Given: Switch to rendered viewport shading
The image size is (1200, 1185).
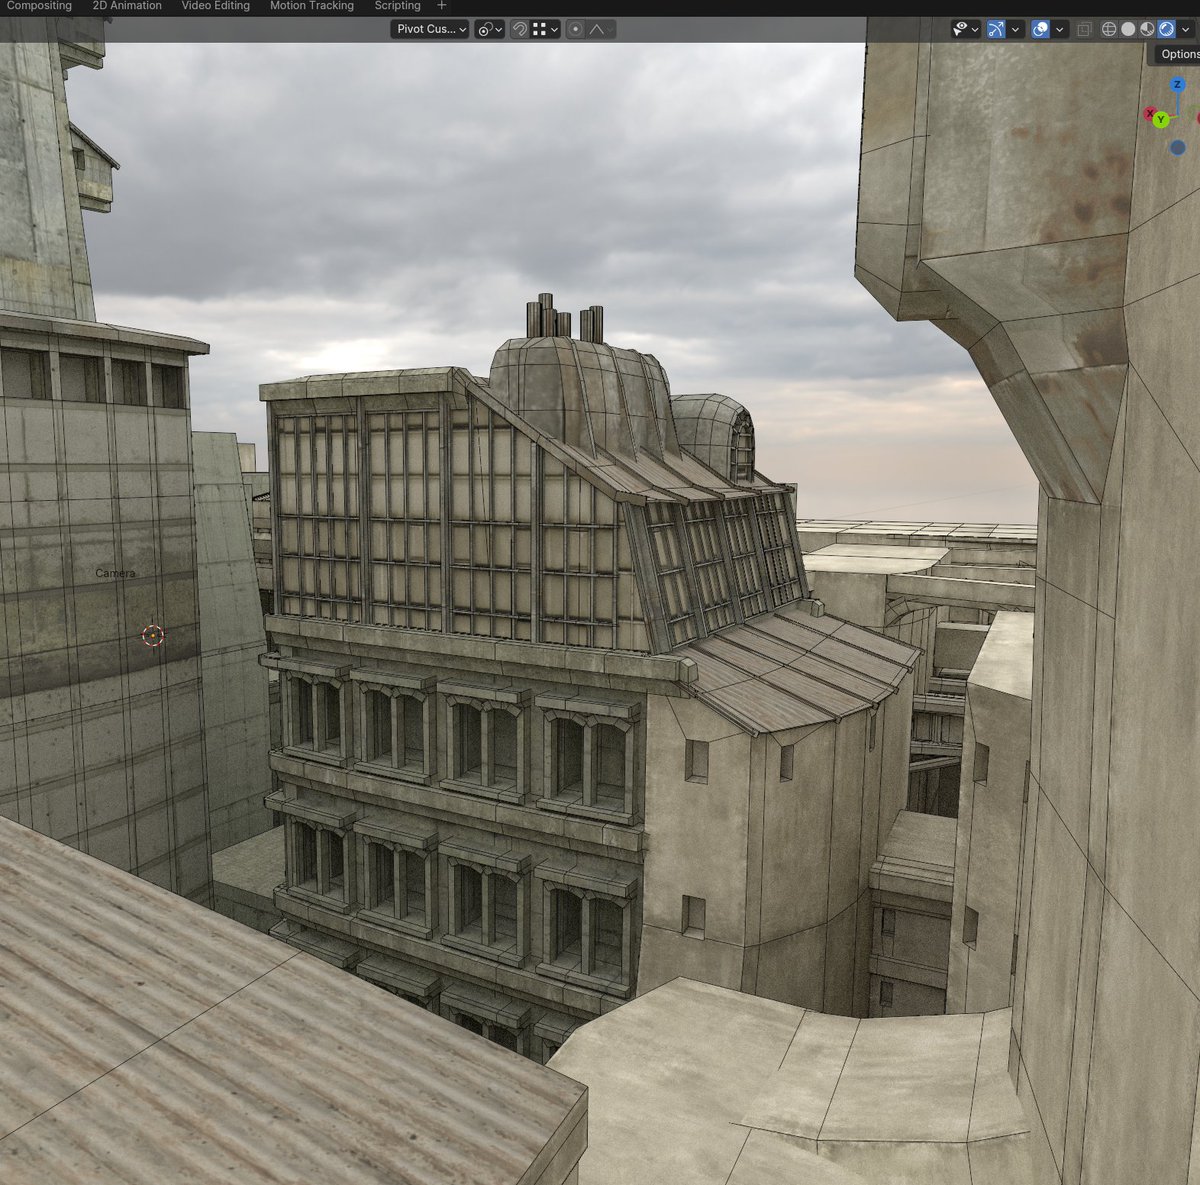Looking at the screenshot, I should (x=1166, y=29).
